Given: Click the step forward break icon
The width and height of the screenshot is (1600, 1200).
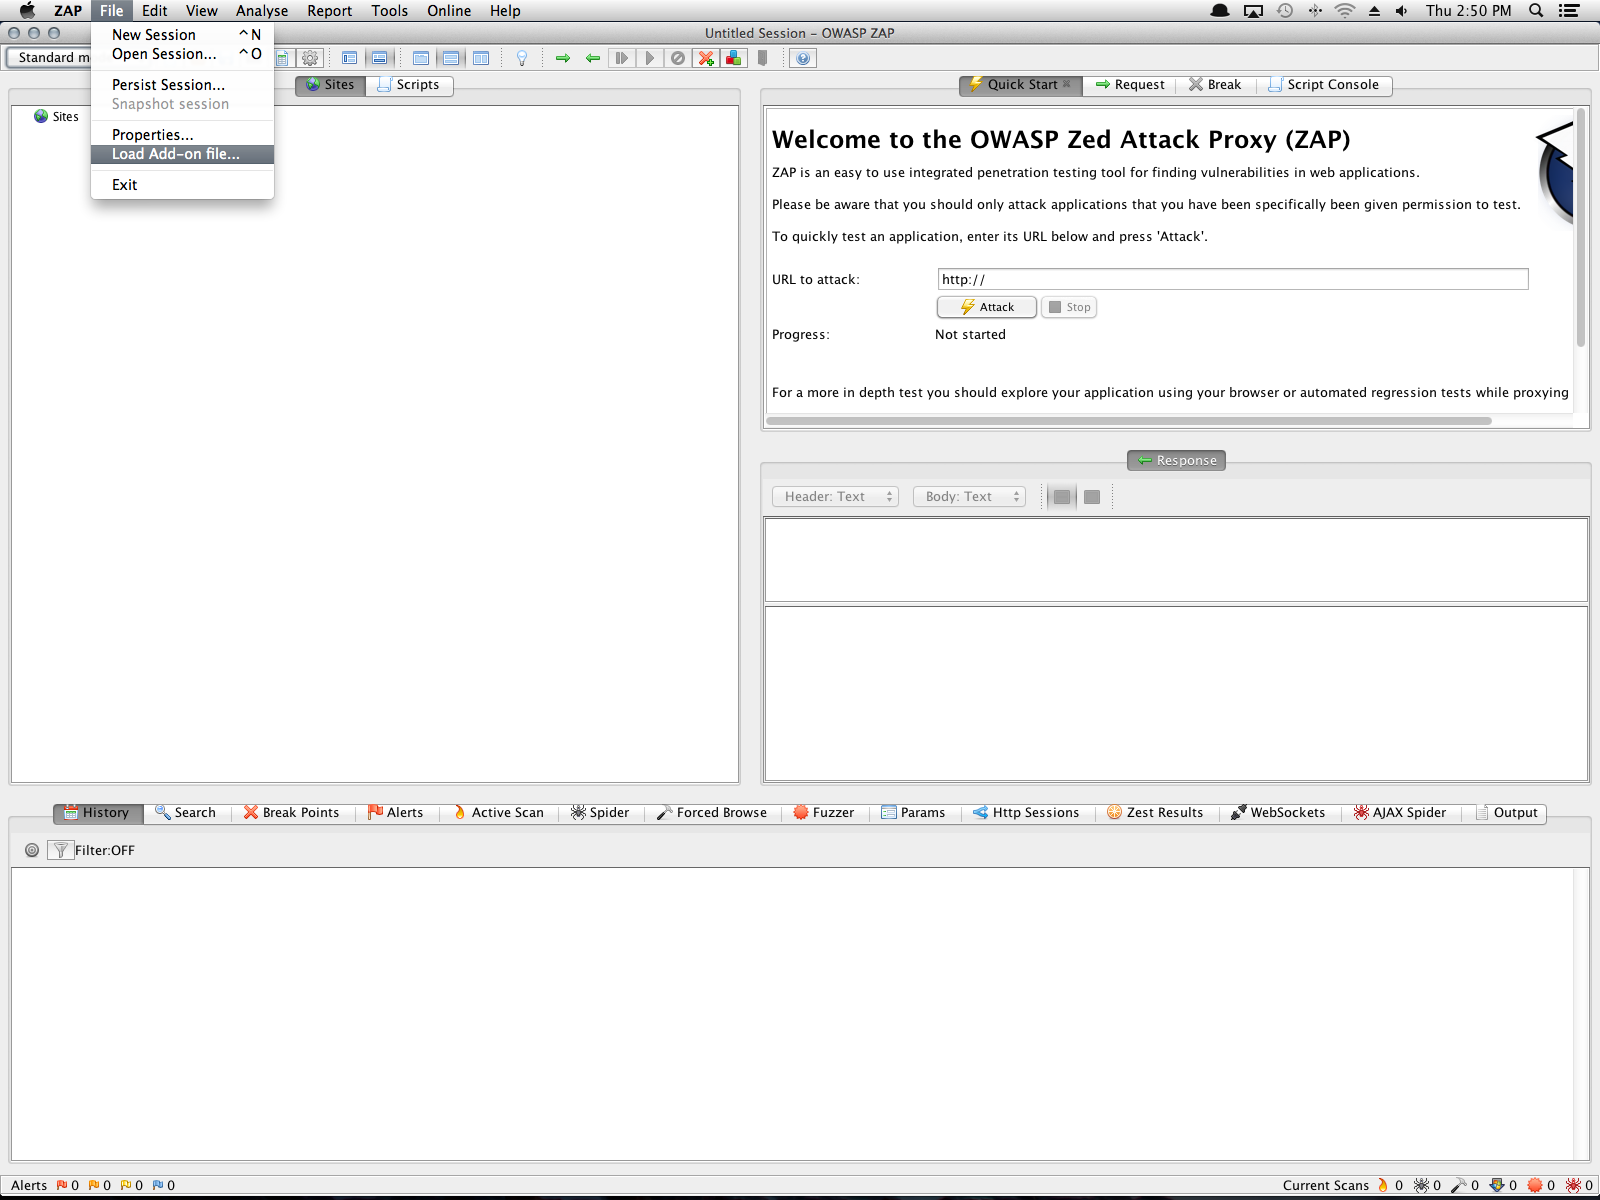Looking at the screenshot, I should (621, 58).
